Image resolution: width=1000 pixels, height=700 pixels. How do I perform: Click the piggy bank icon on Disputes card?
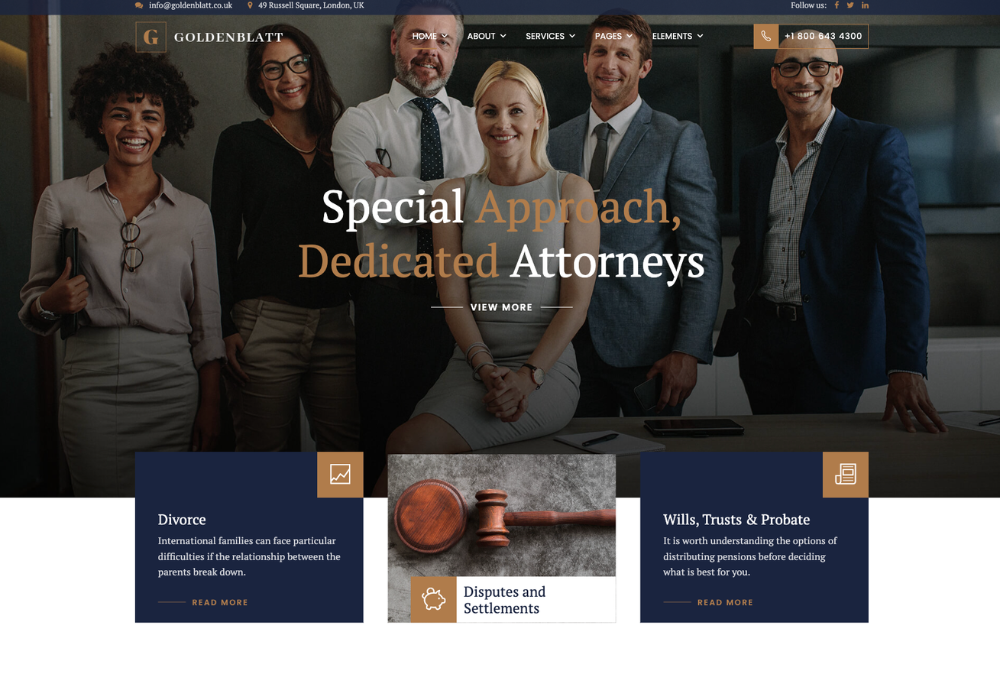(433, 599)
